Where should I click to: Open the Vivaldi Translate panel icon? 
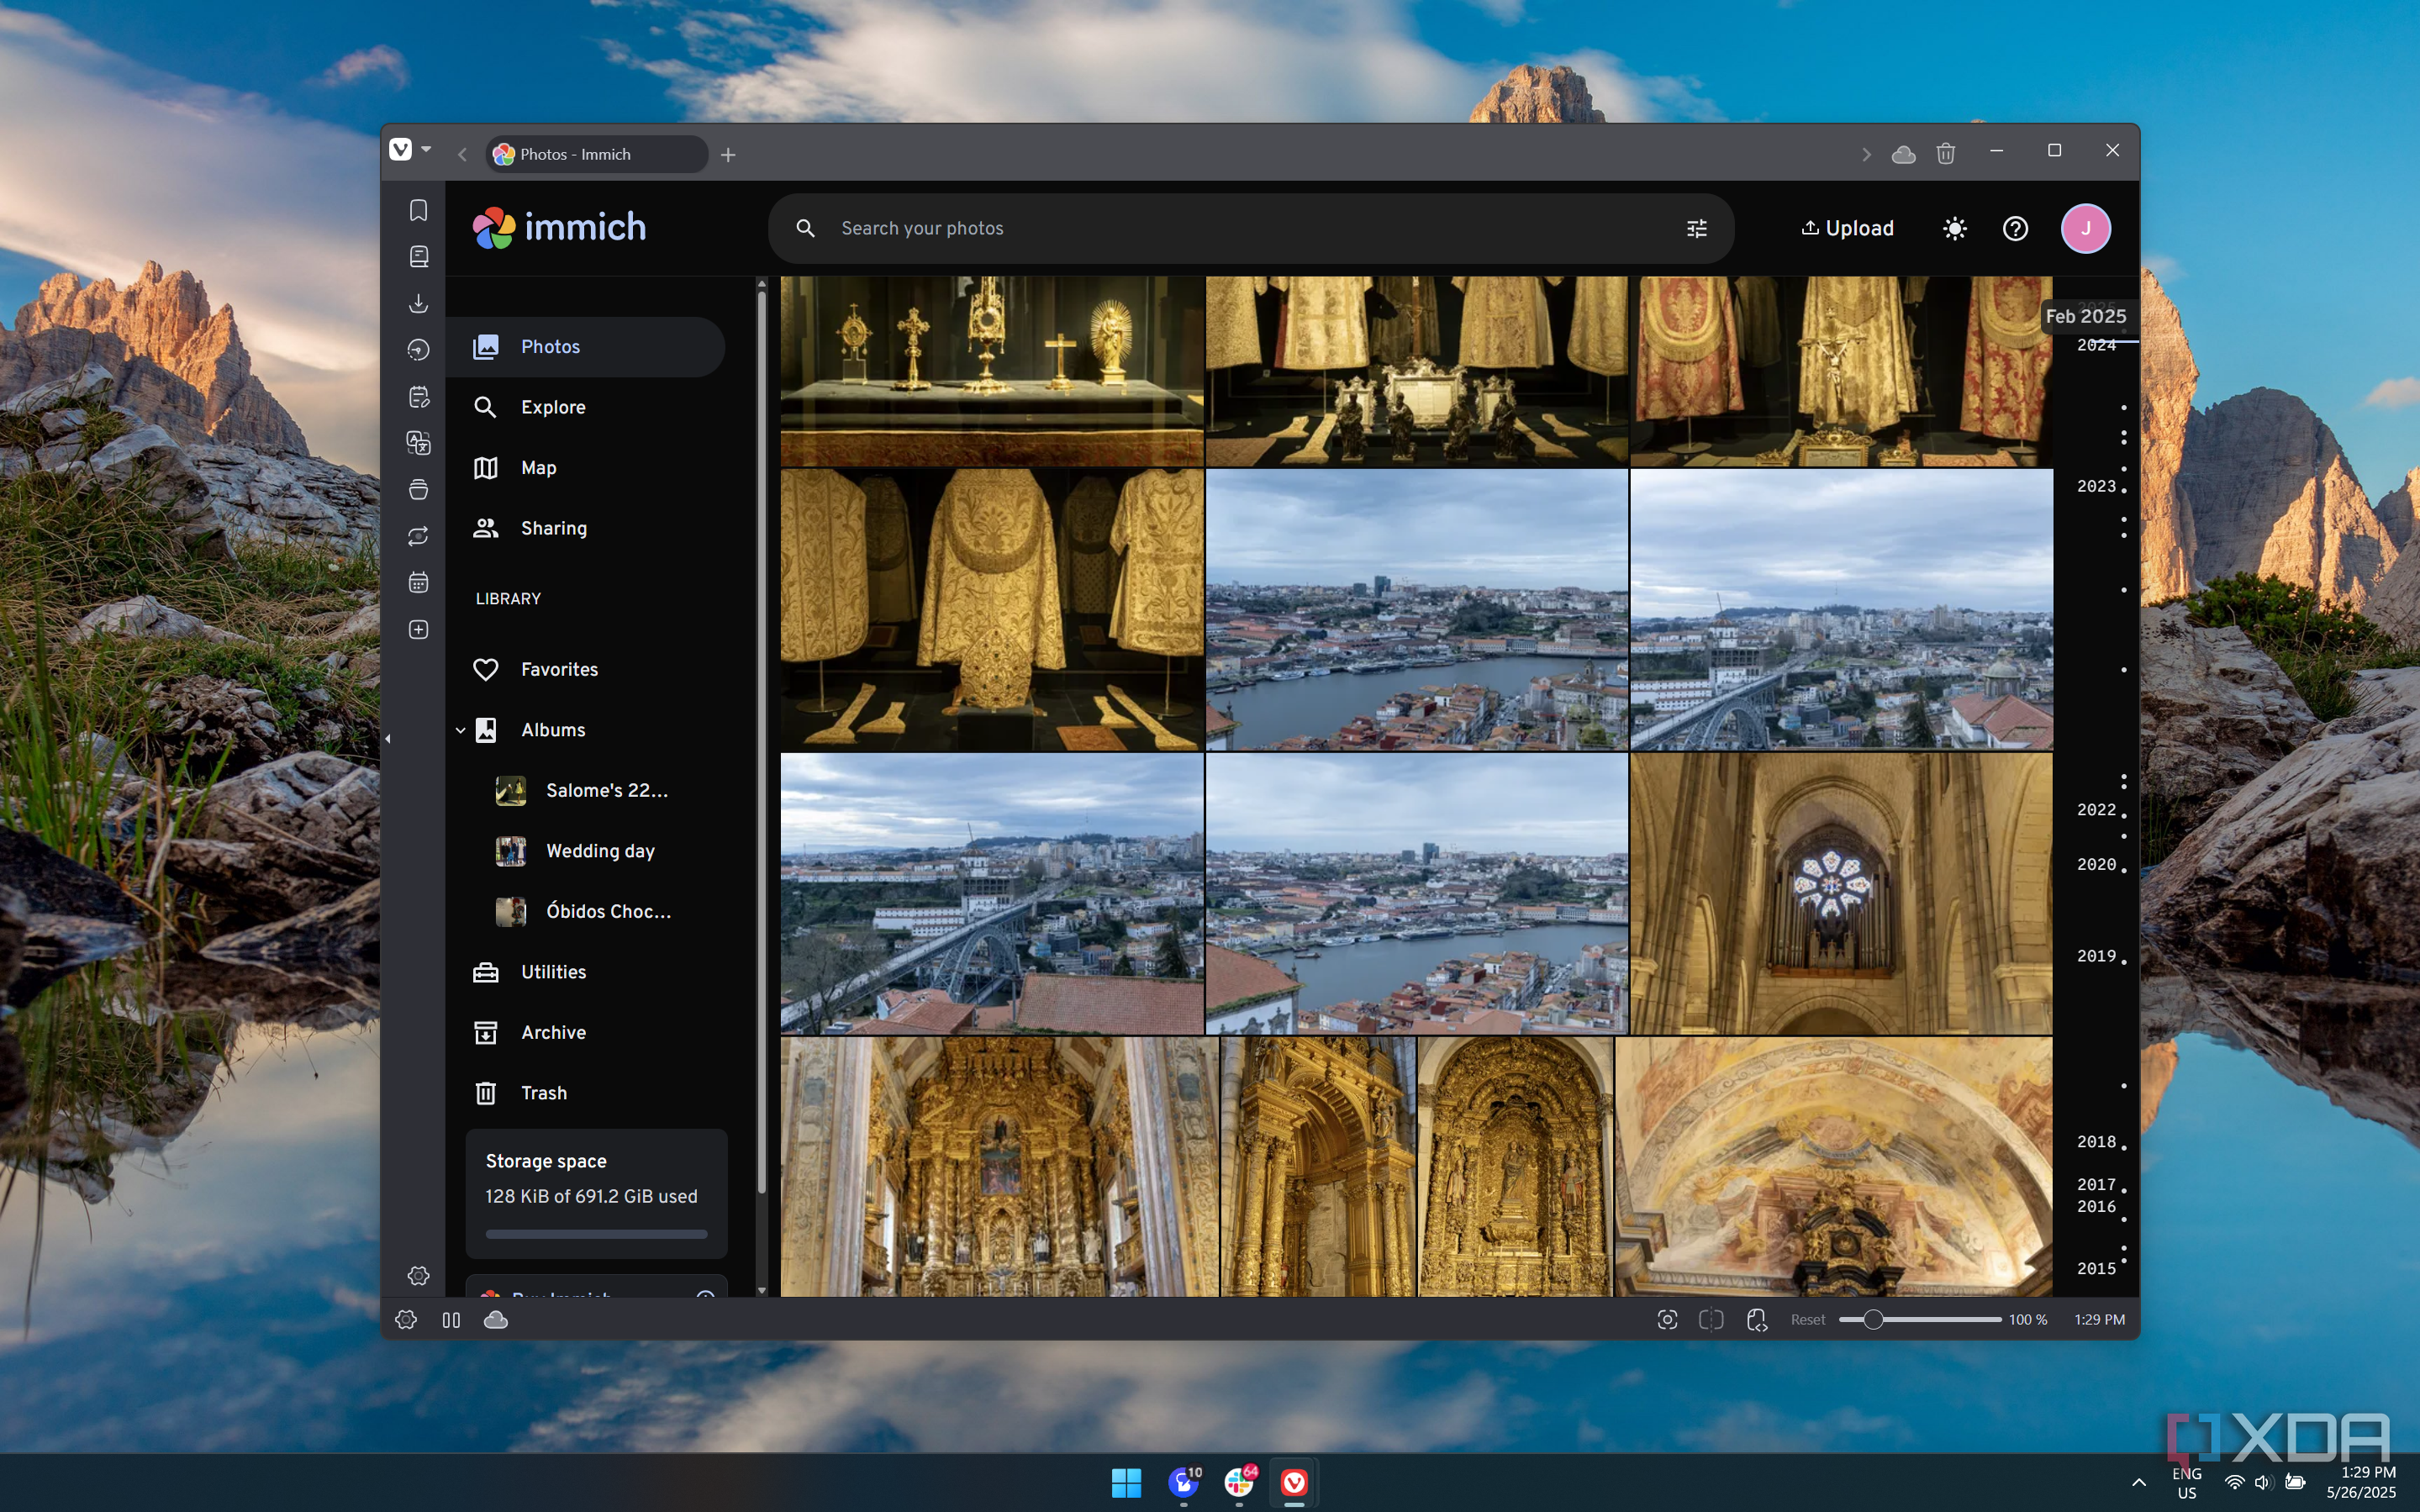coord(418,443)
